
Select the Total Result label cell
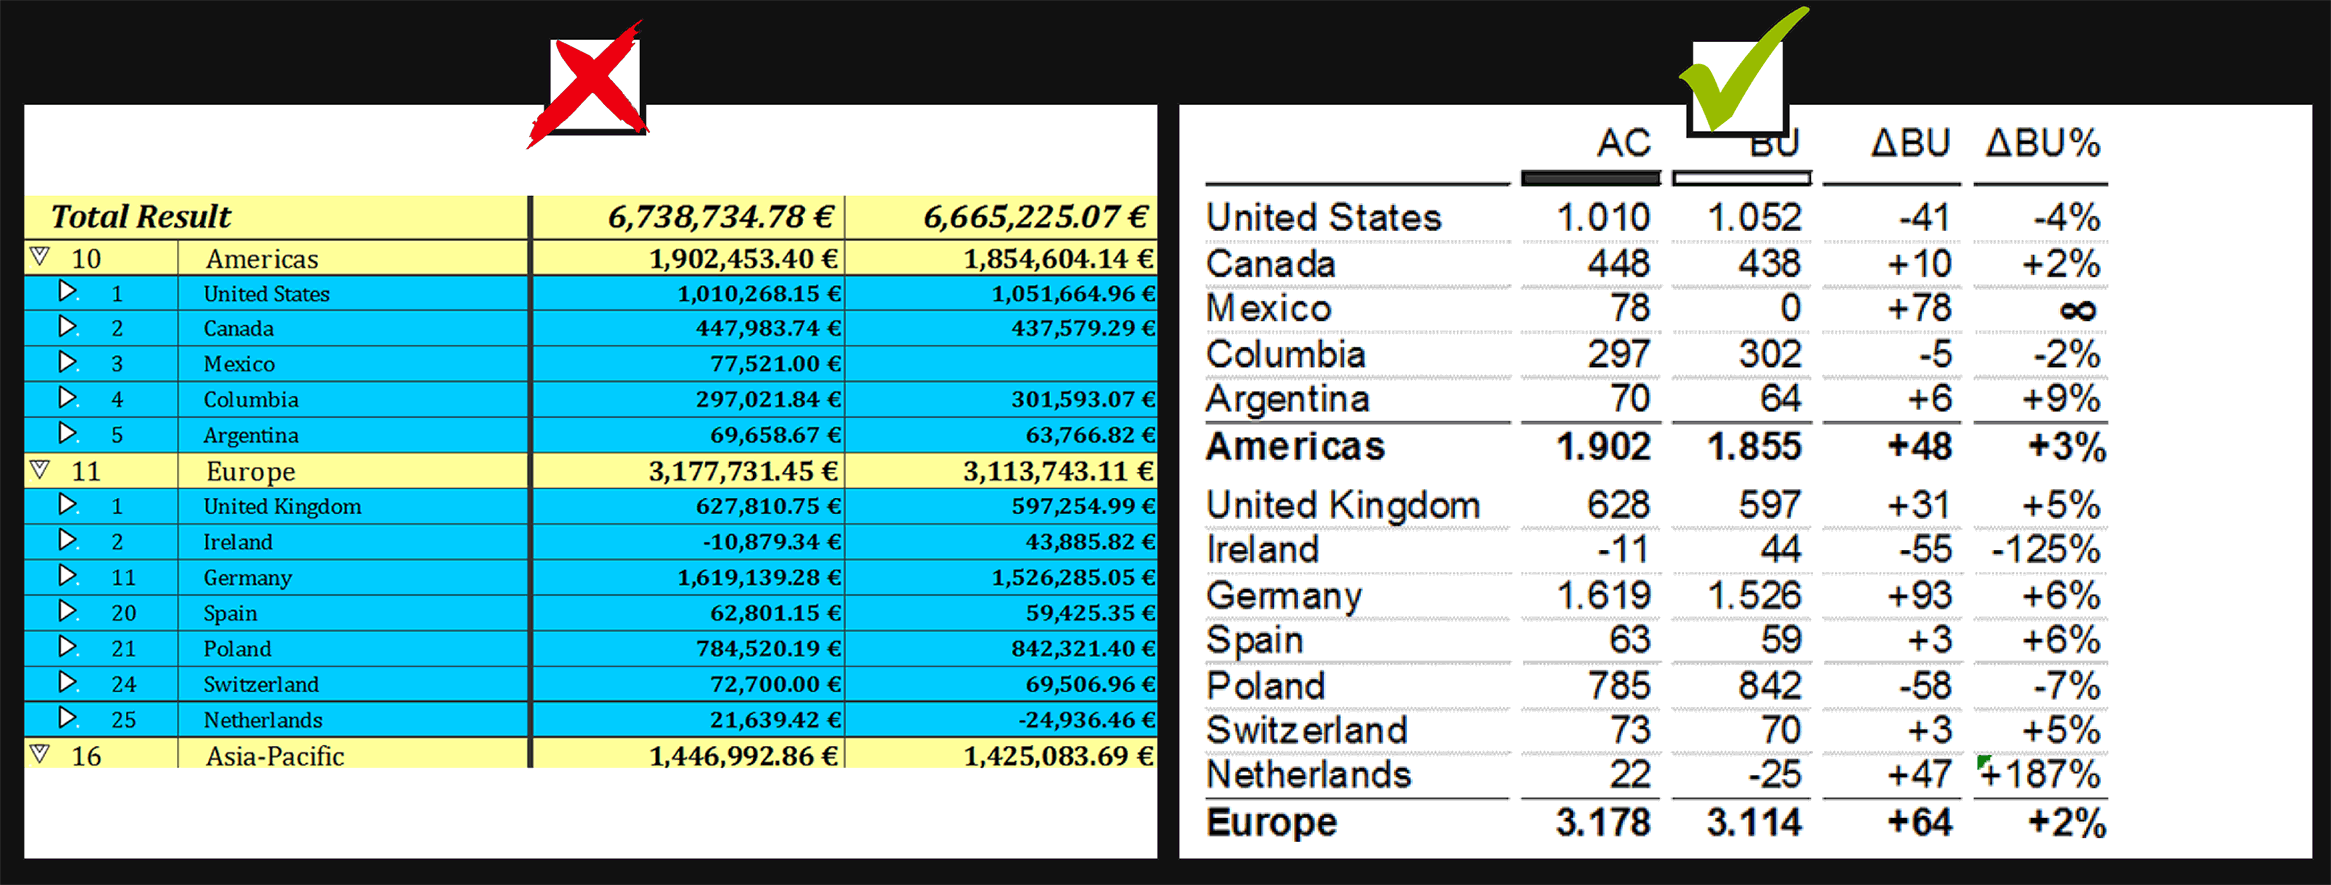click(x=276, y=217)
